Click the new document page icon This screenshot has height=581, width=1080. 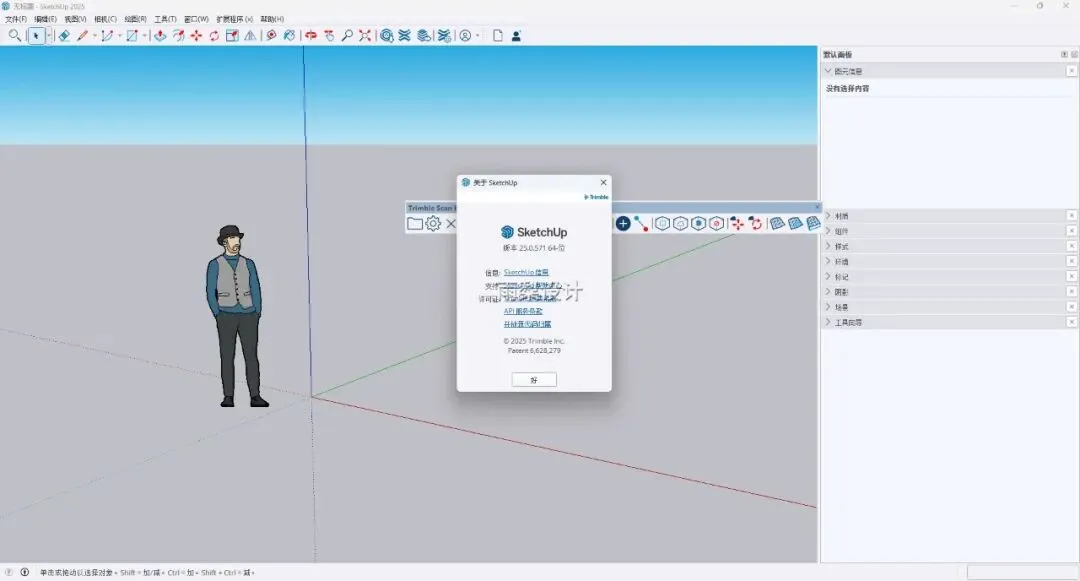[x=498, y=36]
